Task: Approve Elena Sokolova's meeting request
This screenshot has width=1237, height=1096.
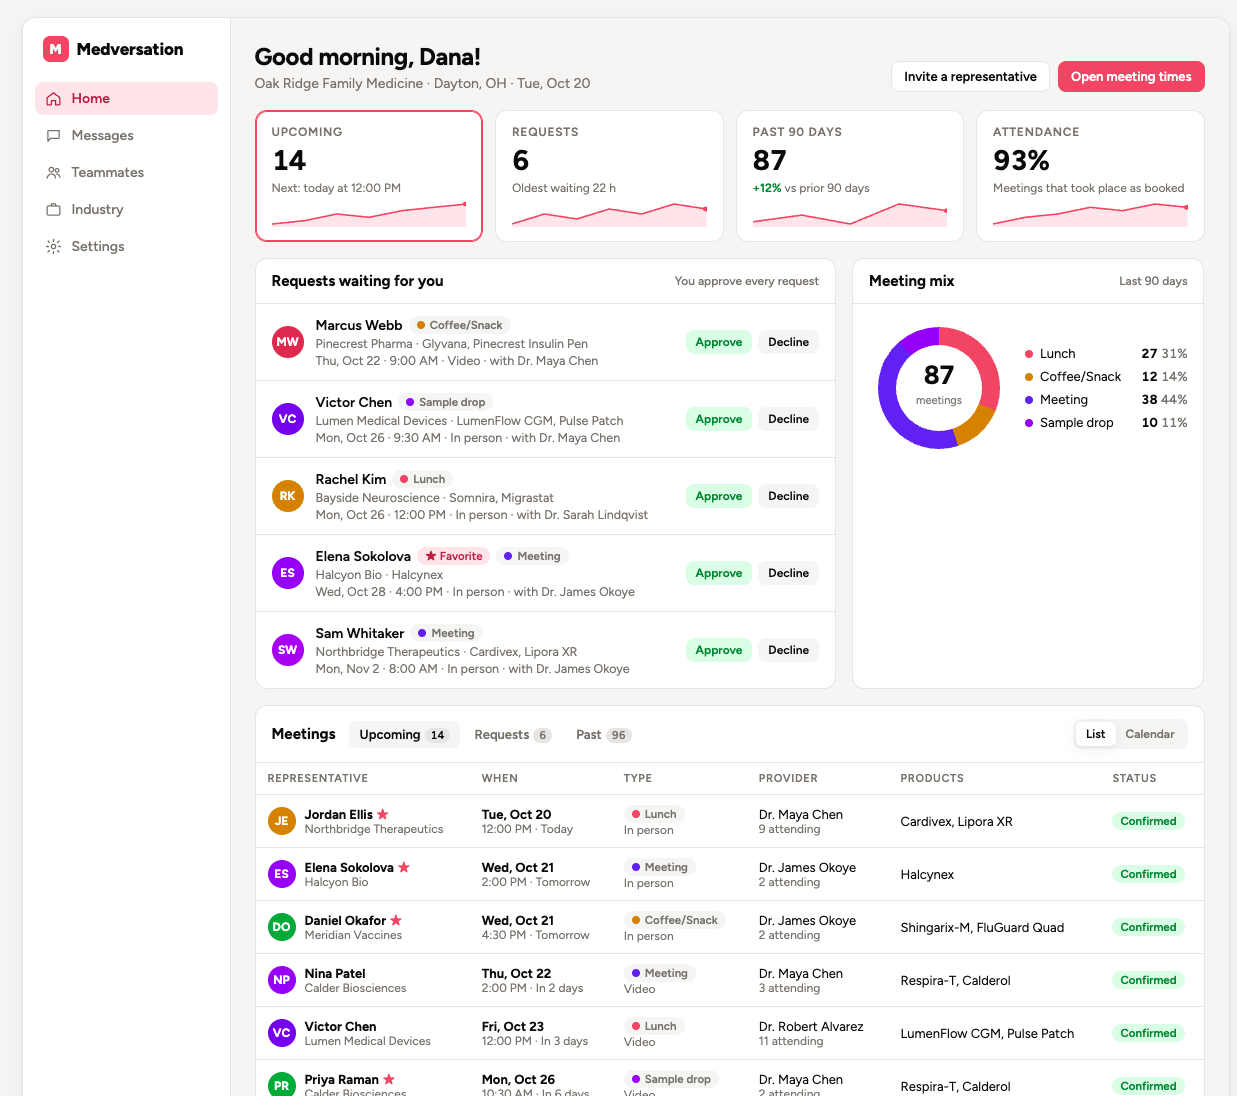Action: coord(719,573)
